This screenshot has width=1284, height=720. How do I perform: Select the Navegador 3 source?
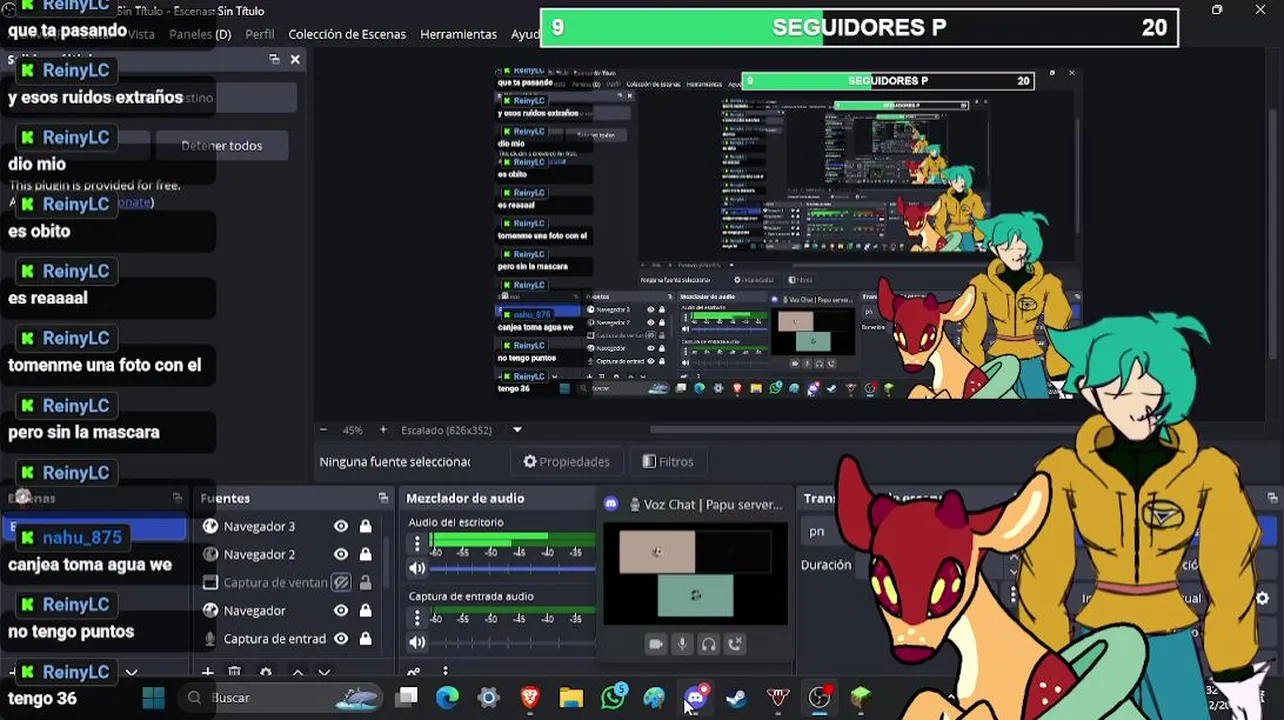(x=259, y=526)
